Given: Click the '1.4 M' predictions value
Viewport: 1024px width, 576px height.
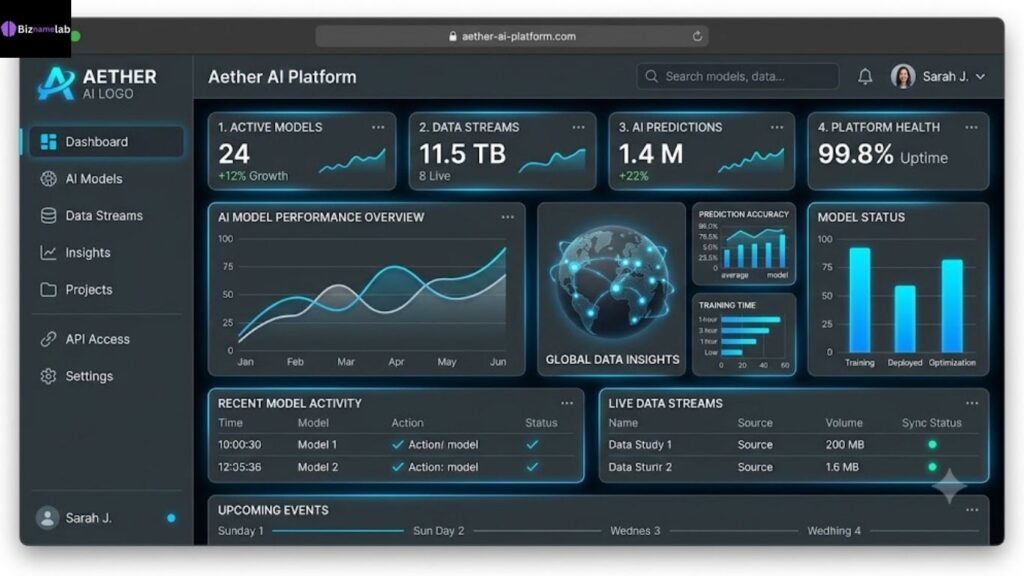Looking at the screenshot, I should tap(650, 154).
